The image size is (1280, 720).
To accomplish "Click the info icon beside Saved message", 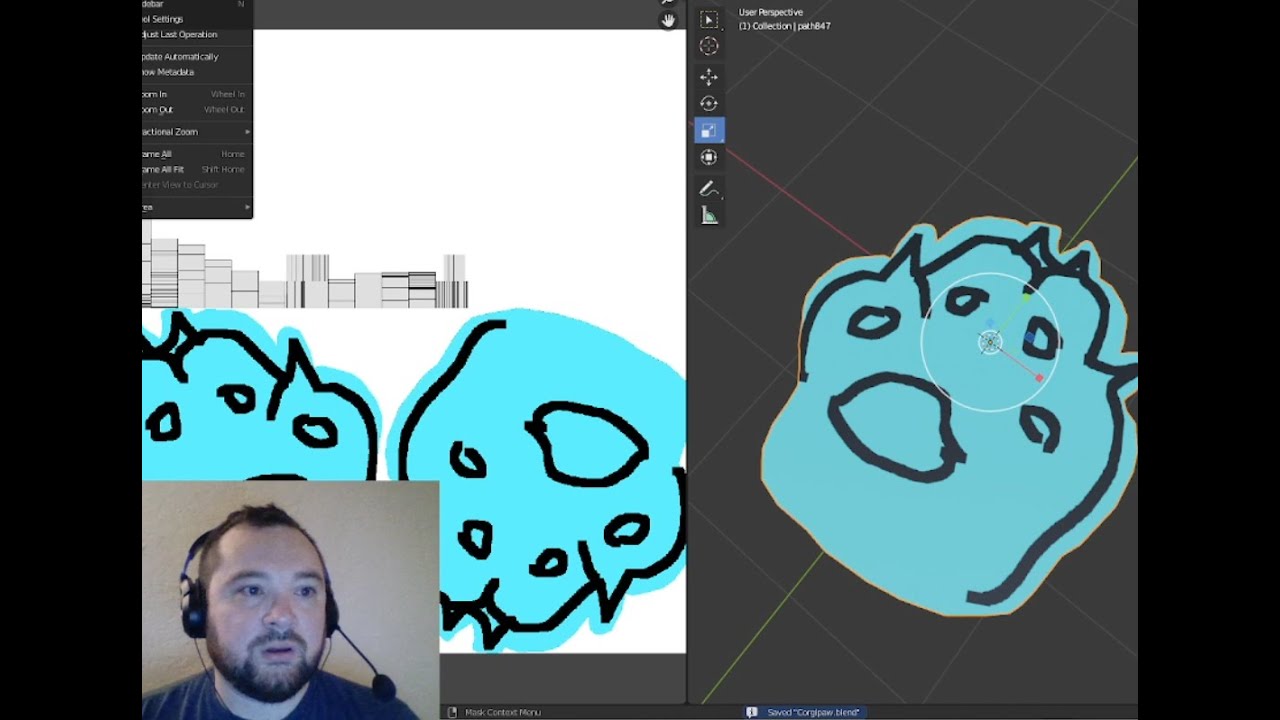I will 751,712.
